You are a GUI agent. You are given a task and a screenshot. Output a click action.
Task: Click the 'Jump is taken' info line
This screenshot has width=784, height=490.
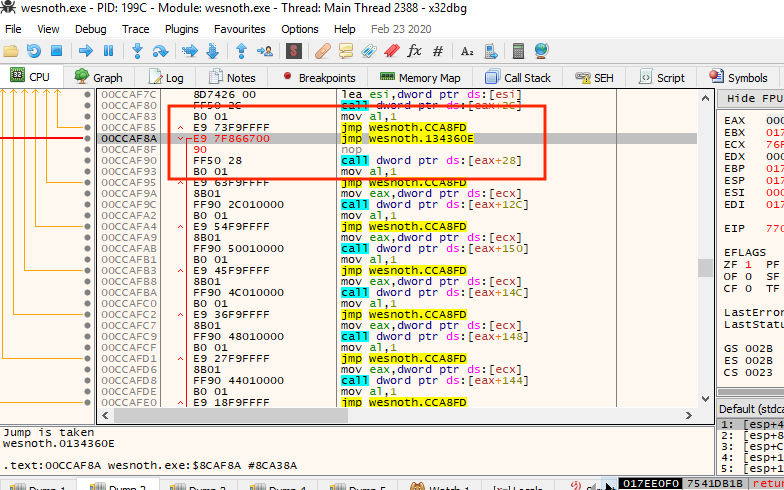pyautogui.click(x=48, y=432)
